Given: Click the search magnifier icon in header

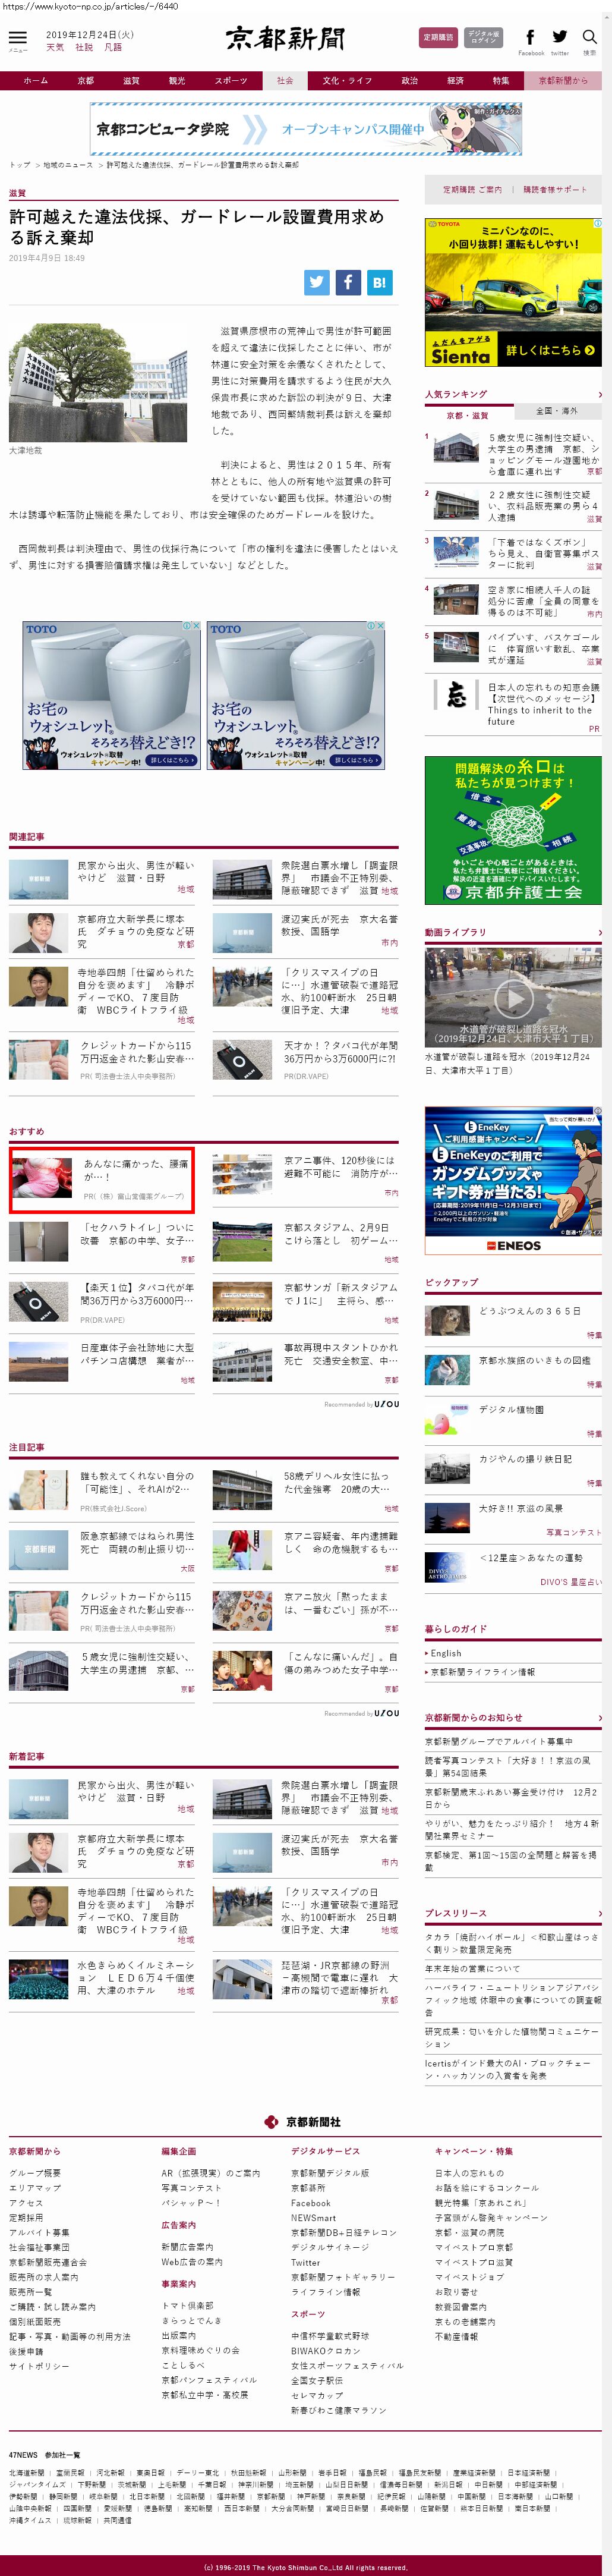Looking at the screenshot, I should [x=589, y=37].
